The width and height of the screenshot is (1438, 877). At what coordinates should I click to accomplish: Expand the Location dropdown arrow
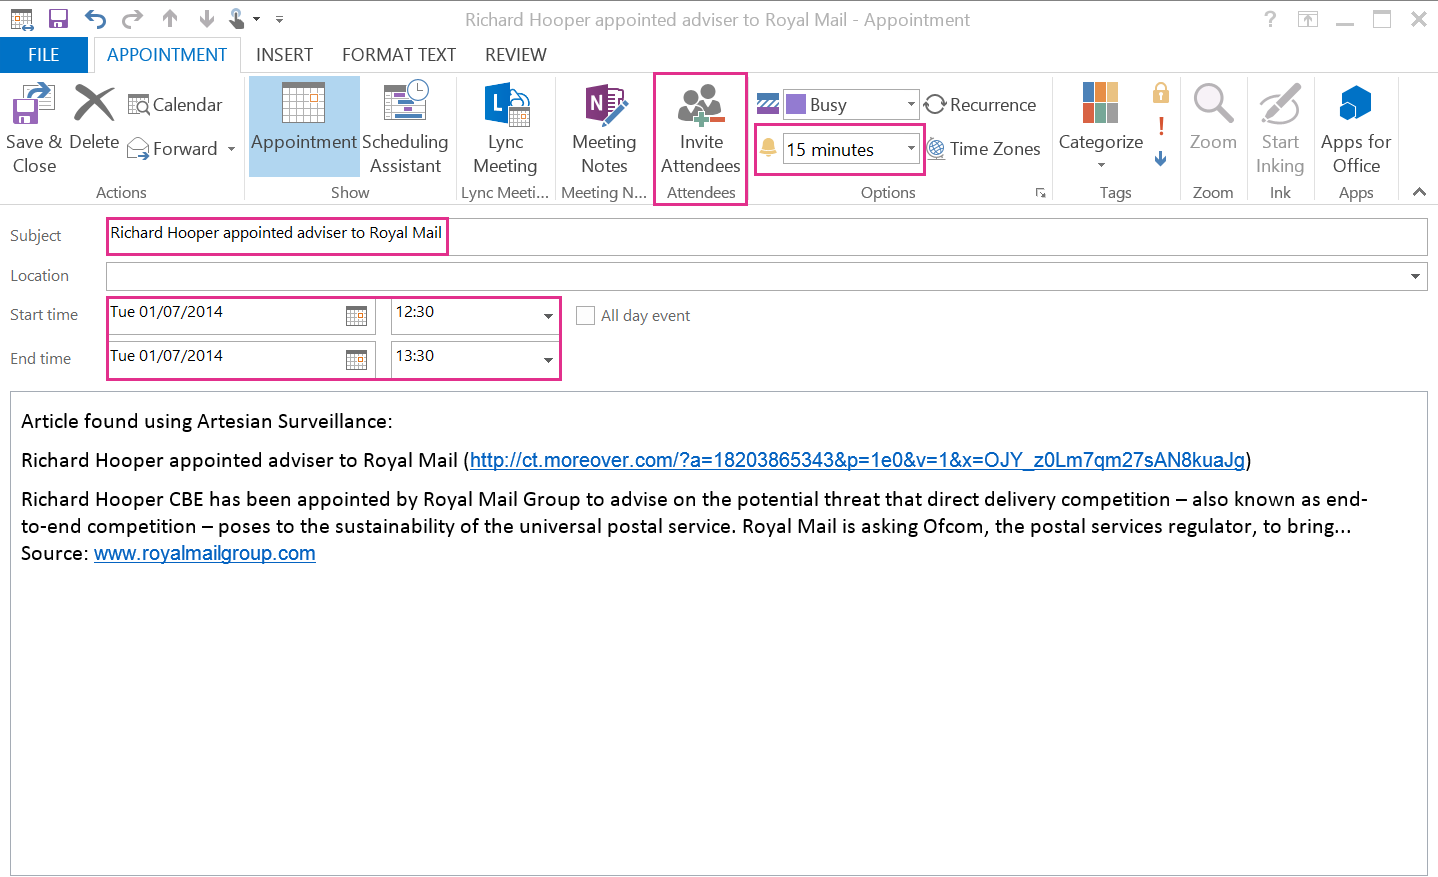(1416, 276)
